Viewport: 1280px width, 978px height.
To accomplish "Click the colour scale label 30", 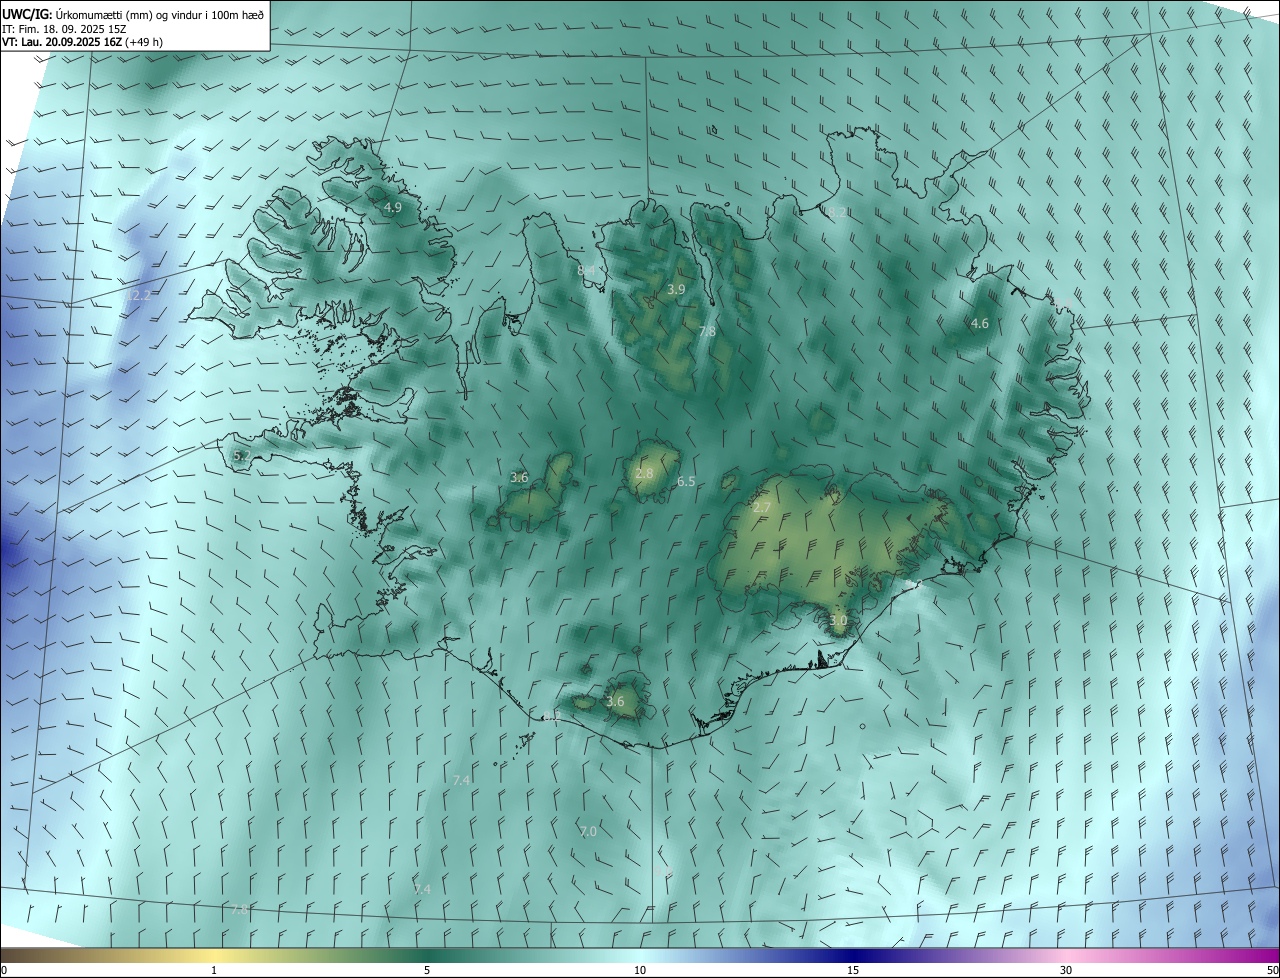I will point(1066,970).
